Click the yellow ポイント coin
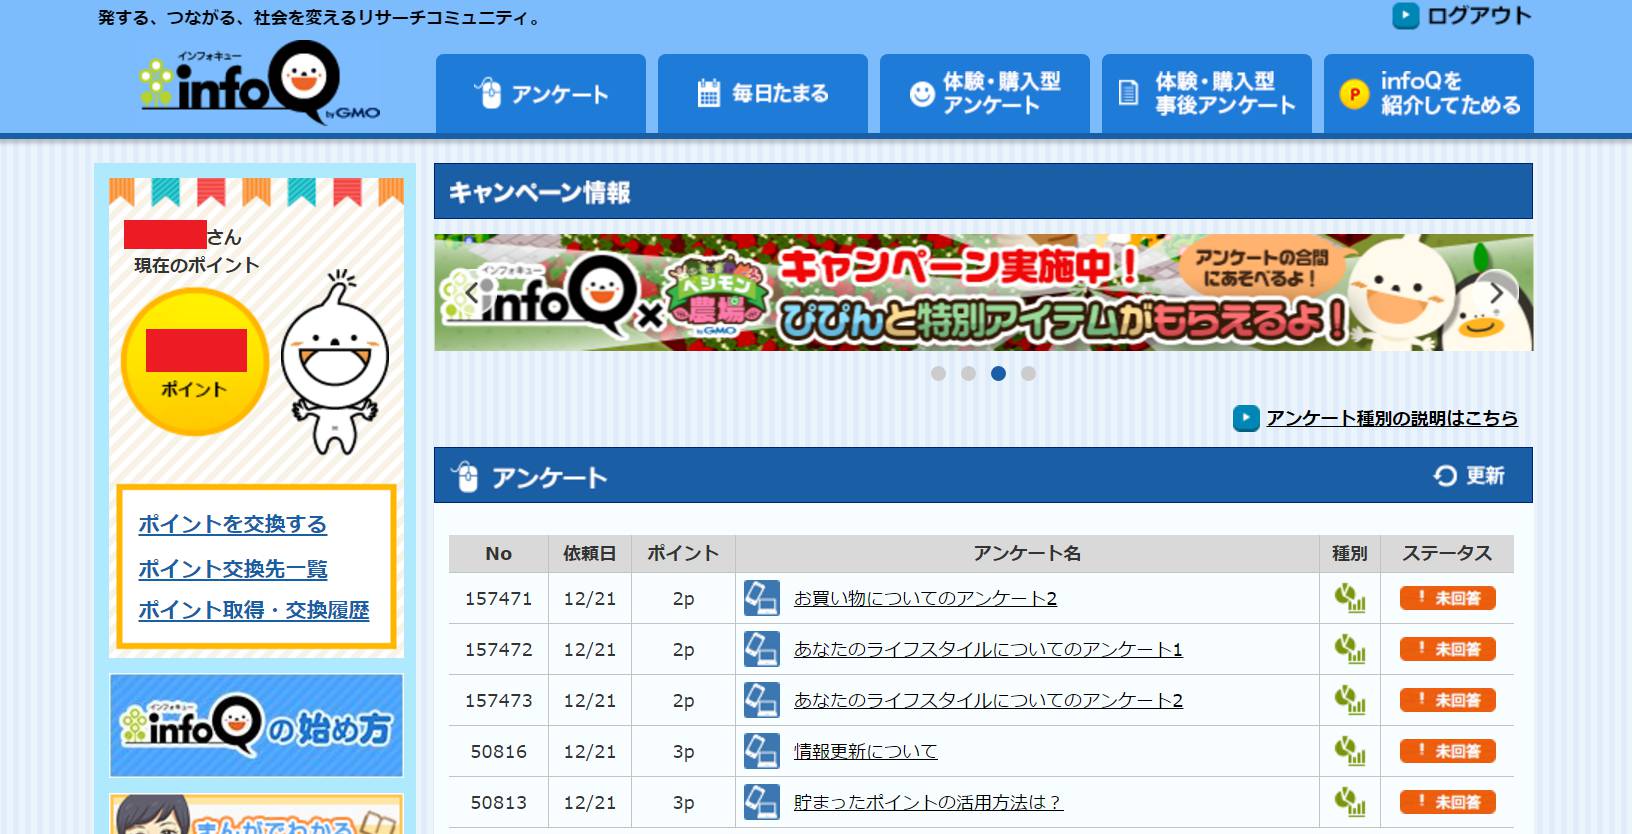 click(195, 362)
